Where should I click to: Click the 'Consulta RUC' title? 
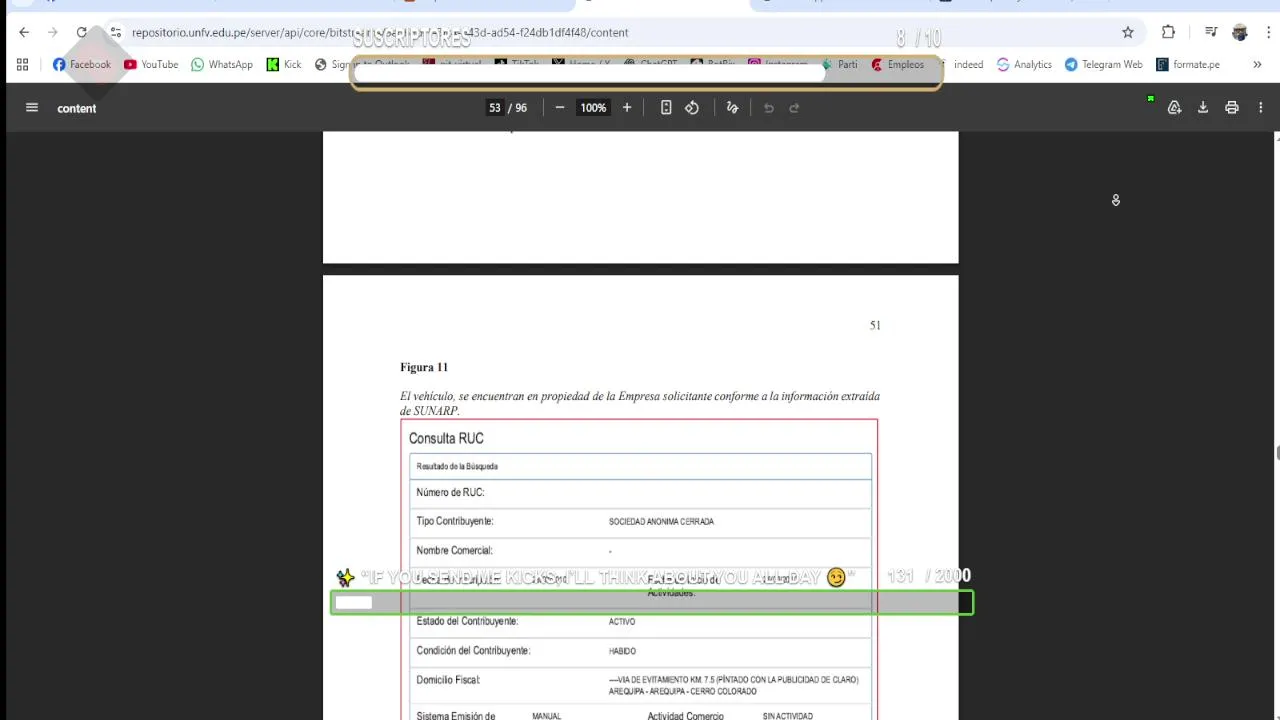point(446,438)
